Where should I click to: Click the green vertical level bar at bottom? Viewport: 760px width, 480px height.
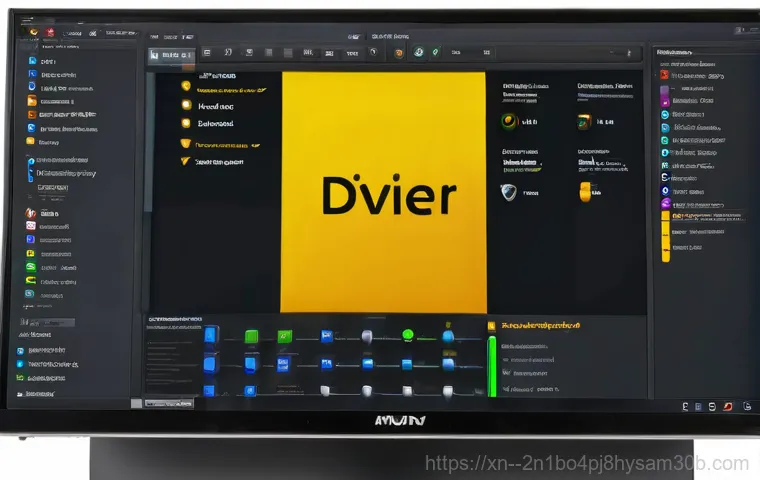pyautogui.click(x=491, y=366)
